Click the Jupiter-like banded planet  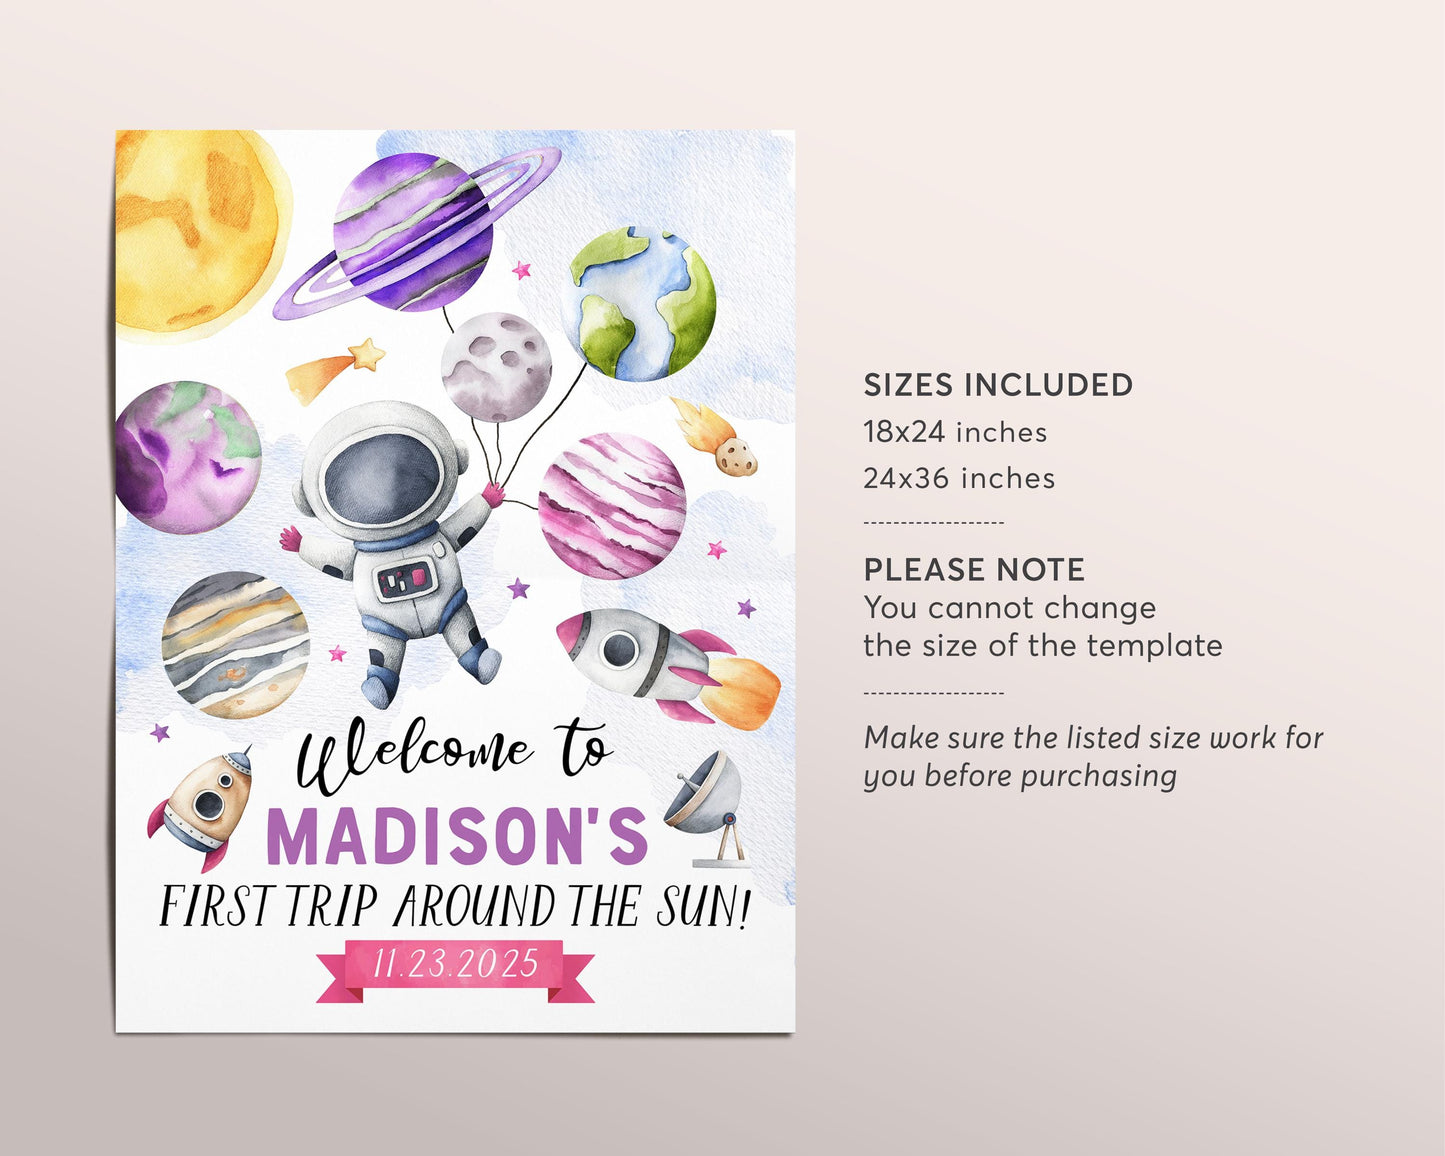pyautogui.click(x=236, y=645)
